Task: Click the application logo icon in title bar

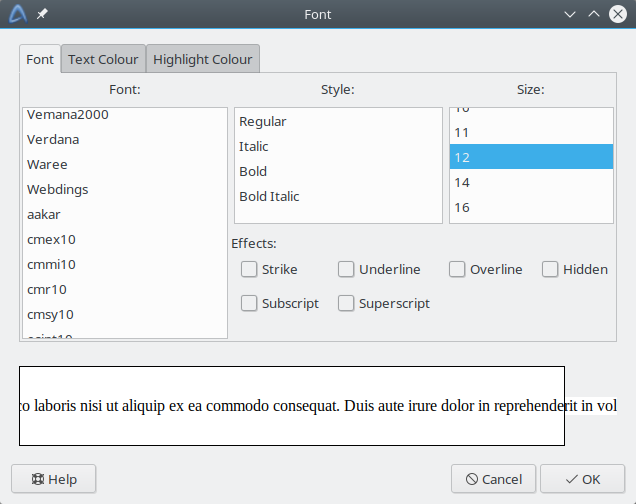Action: click(x=18, y=14)
